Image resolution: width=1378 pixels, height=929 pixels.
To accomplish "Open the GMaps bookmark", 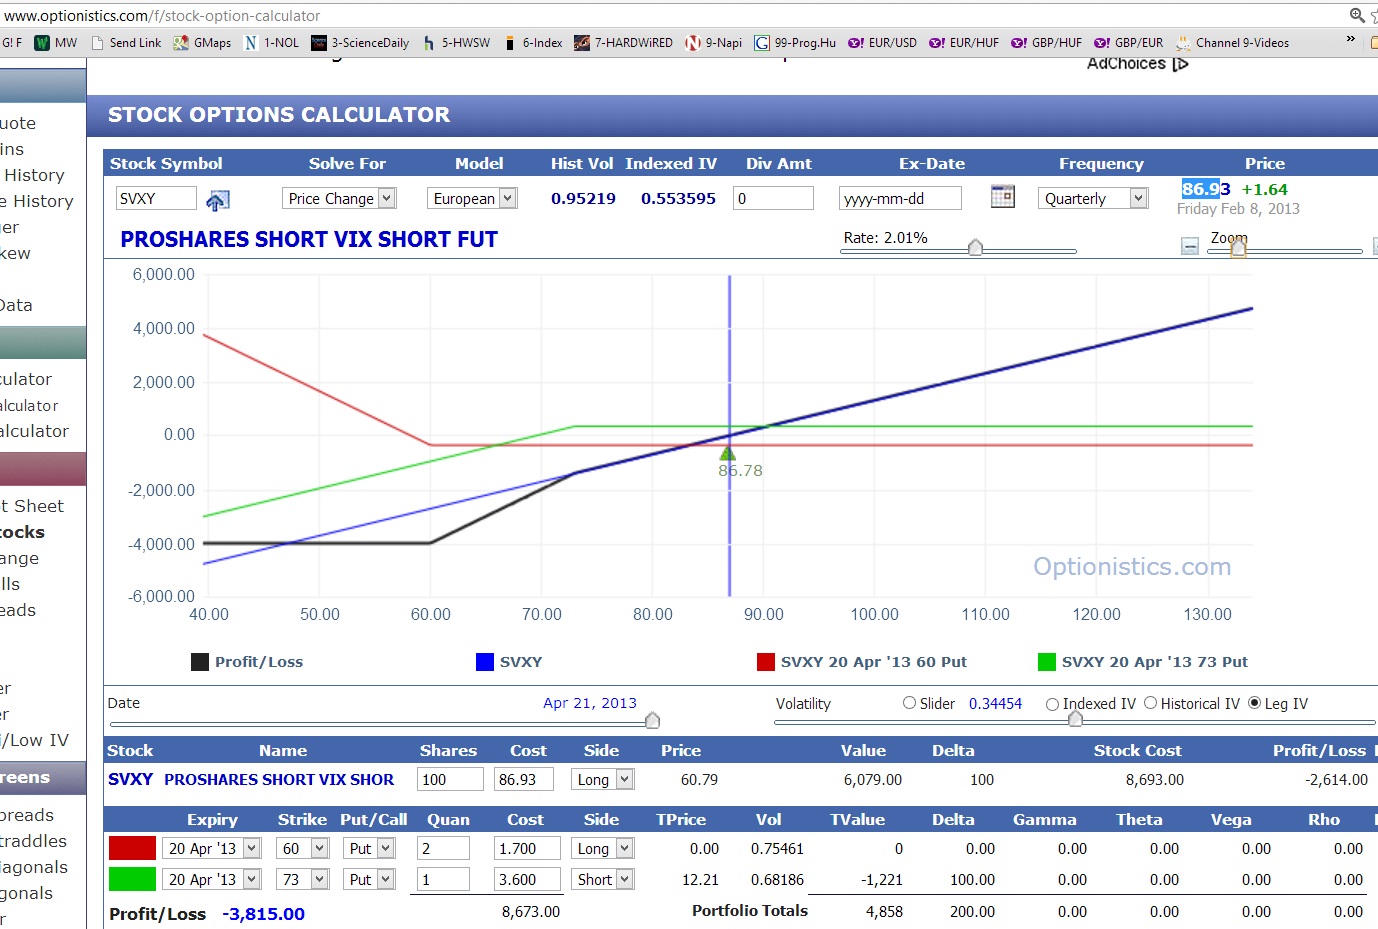I will click(202, 42).
